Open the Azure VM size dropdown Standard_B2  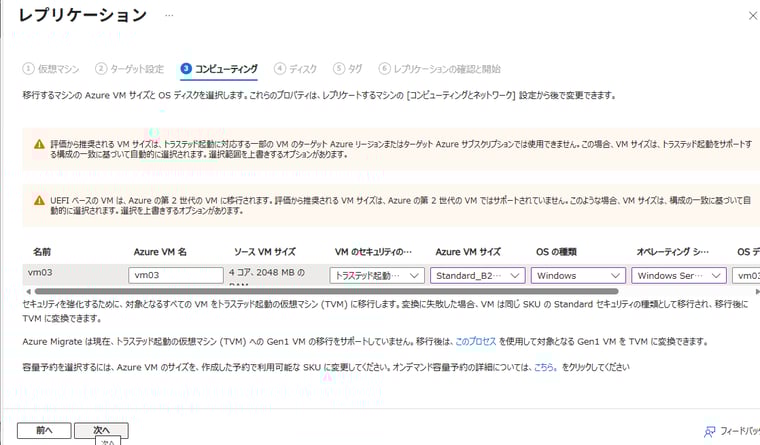pos(477,275)
